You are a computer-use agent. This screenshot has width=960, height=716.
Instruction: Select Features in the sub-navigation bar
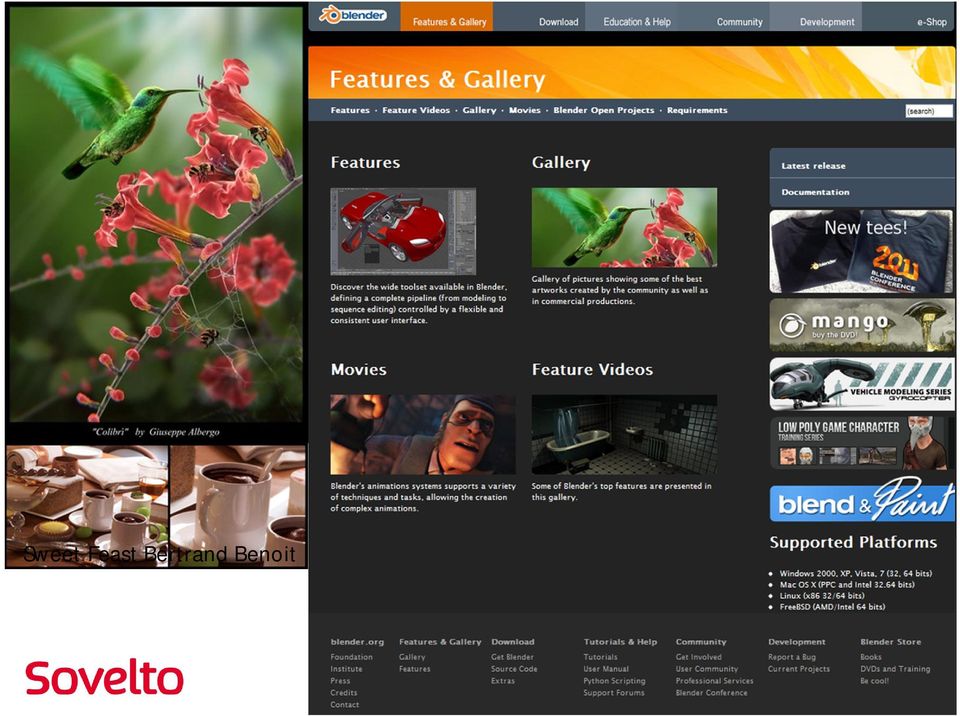tap(350, 110)
